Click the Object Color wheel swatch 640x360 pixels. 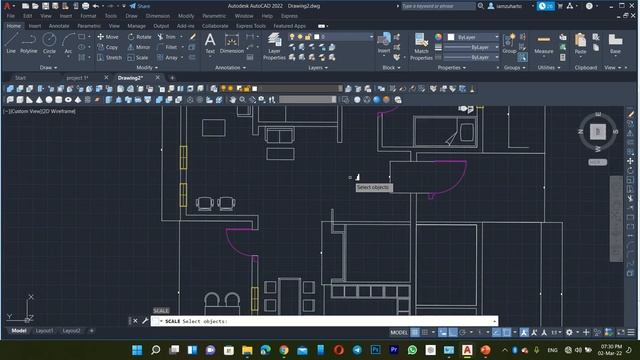click(438, 37)
